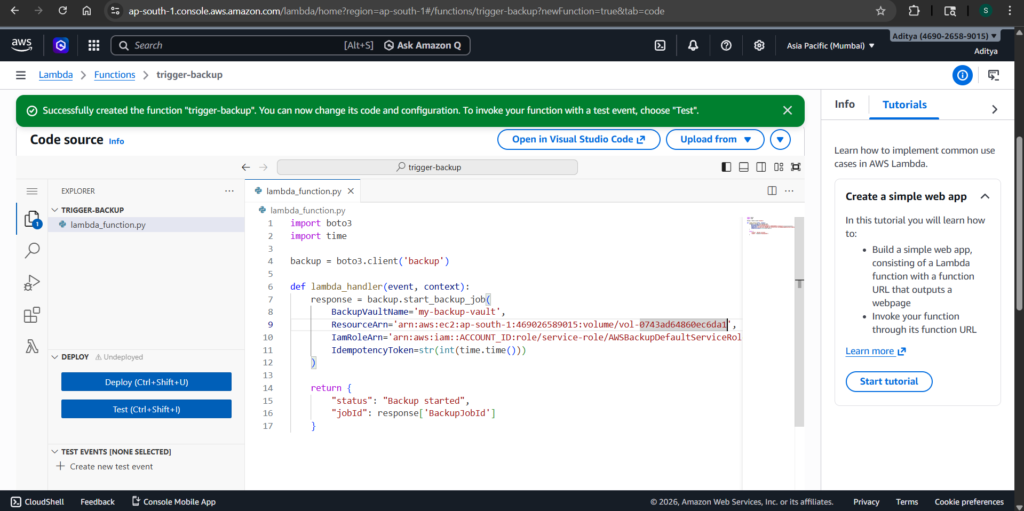Follow the Functions breadcrumb link
1024x511 pixels.
click(x=115, y=75)
